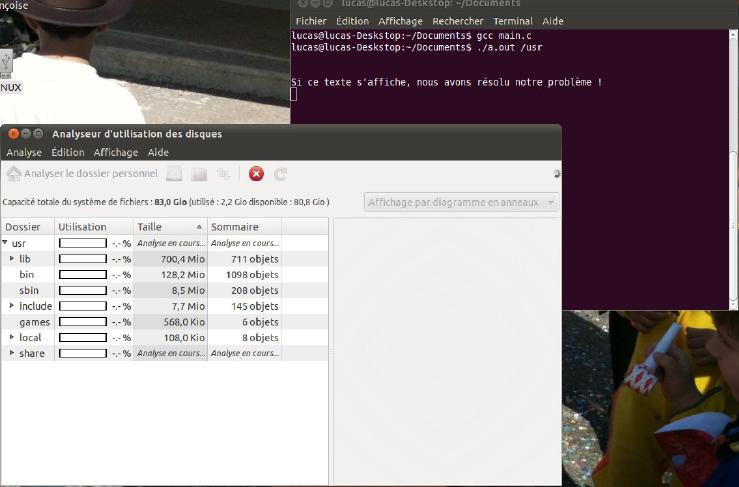Viewport: 739px width, 487px height.
Task: Collapse the usr folder tree
Action: click(x=5, y=243)
